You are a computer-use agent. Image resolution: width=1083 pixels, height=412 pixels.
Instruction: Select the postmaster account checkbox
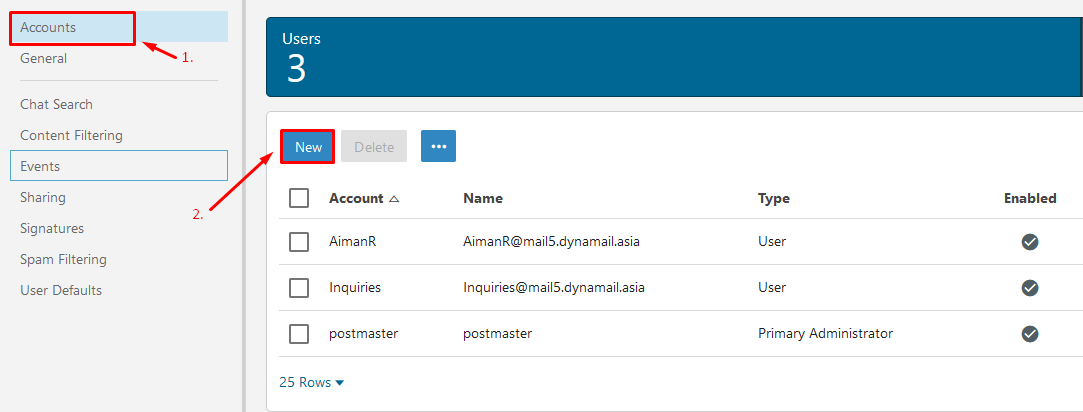[x=299, y=333]
